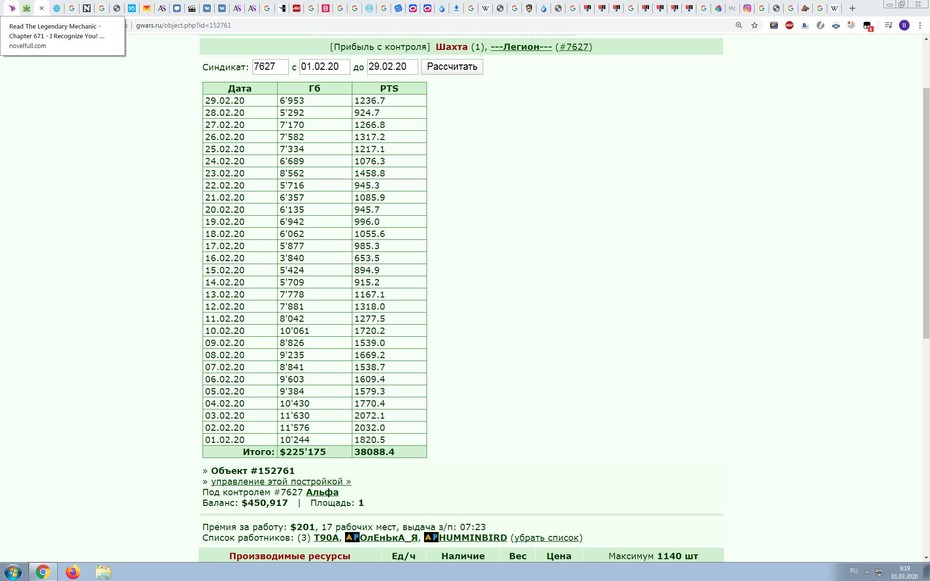Open a new browser tab
Screen dimensions: 930x581
[x=852, y=8]
